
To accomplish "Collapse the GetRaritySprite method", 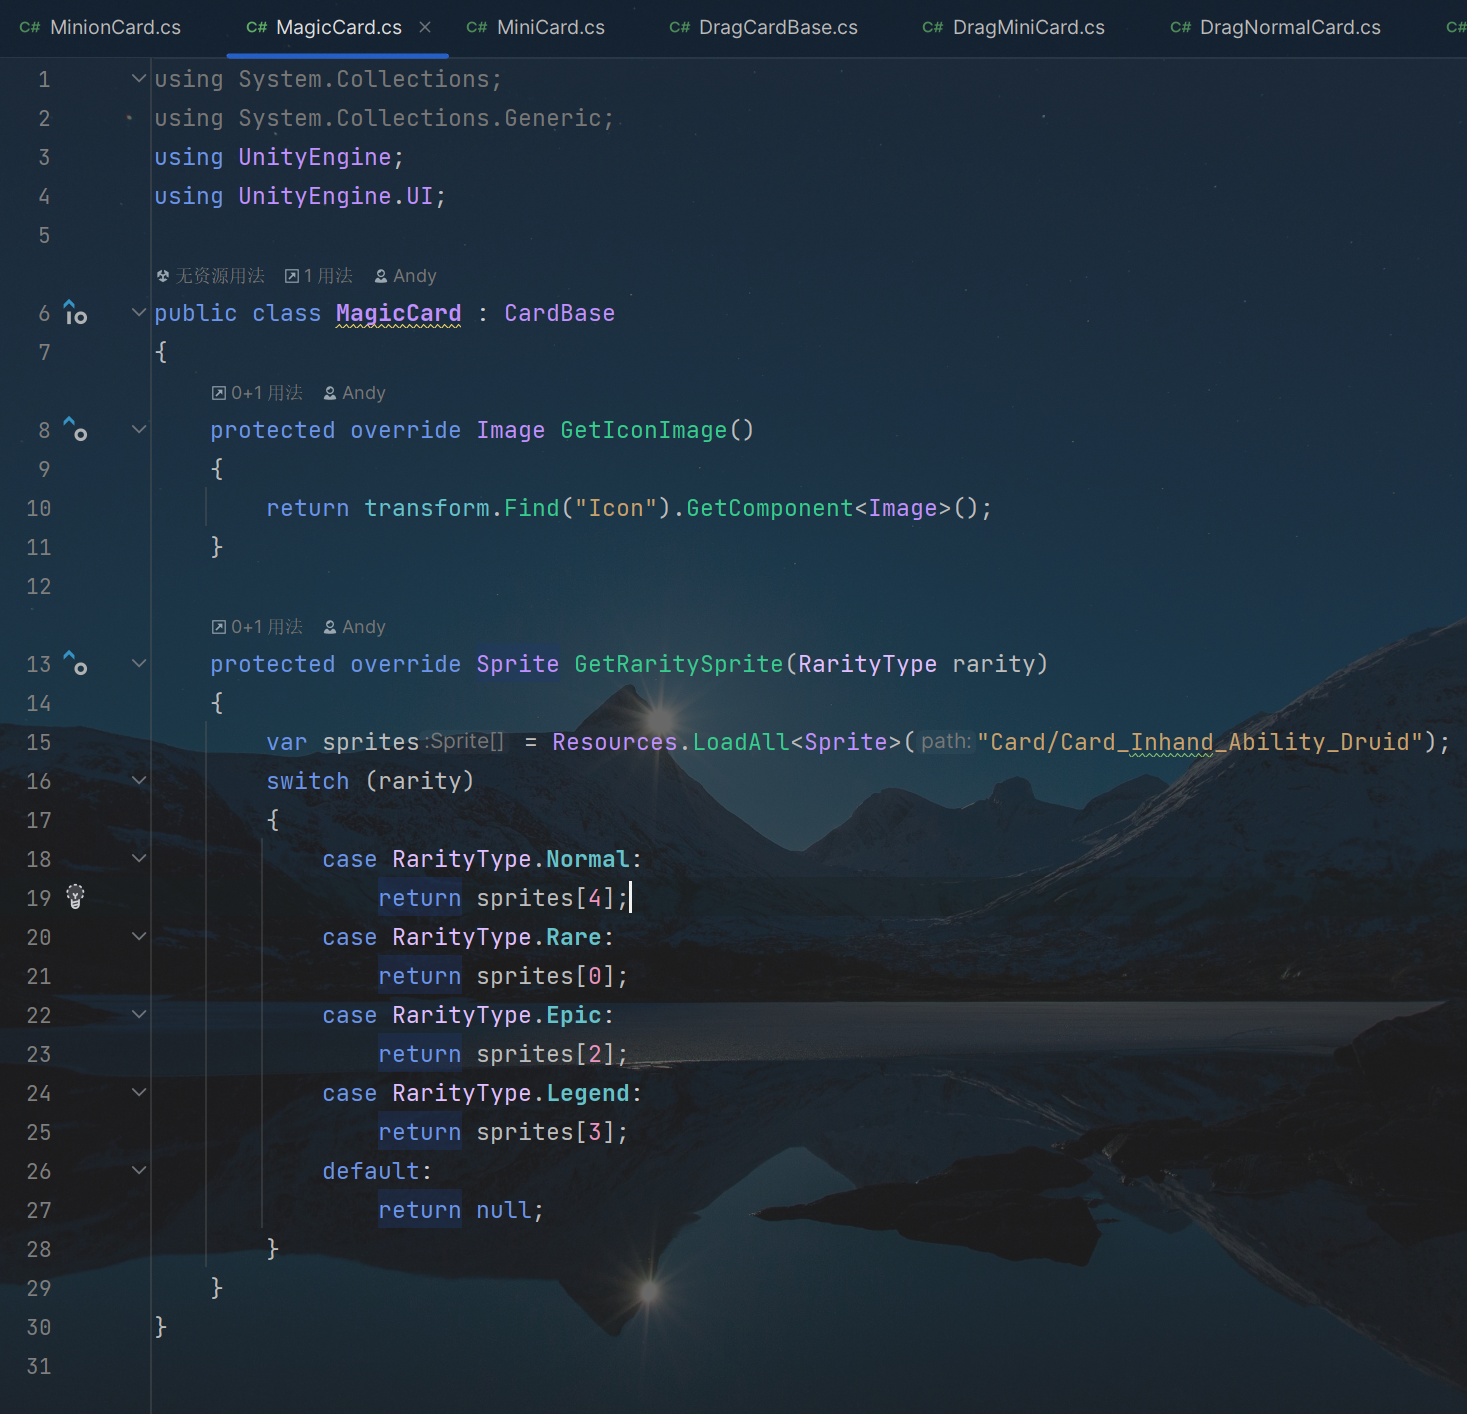I will coord(139,664).
